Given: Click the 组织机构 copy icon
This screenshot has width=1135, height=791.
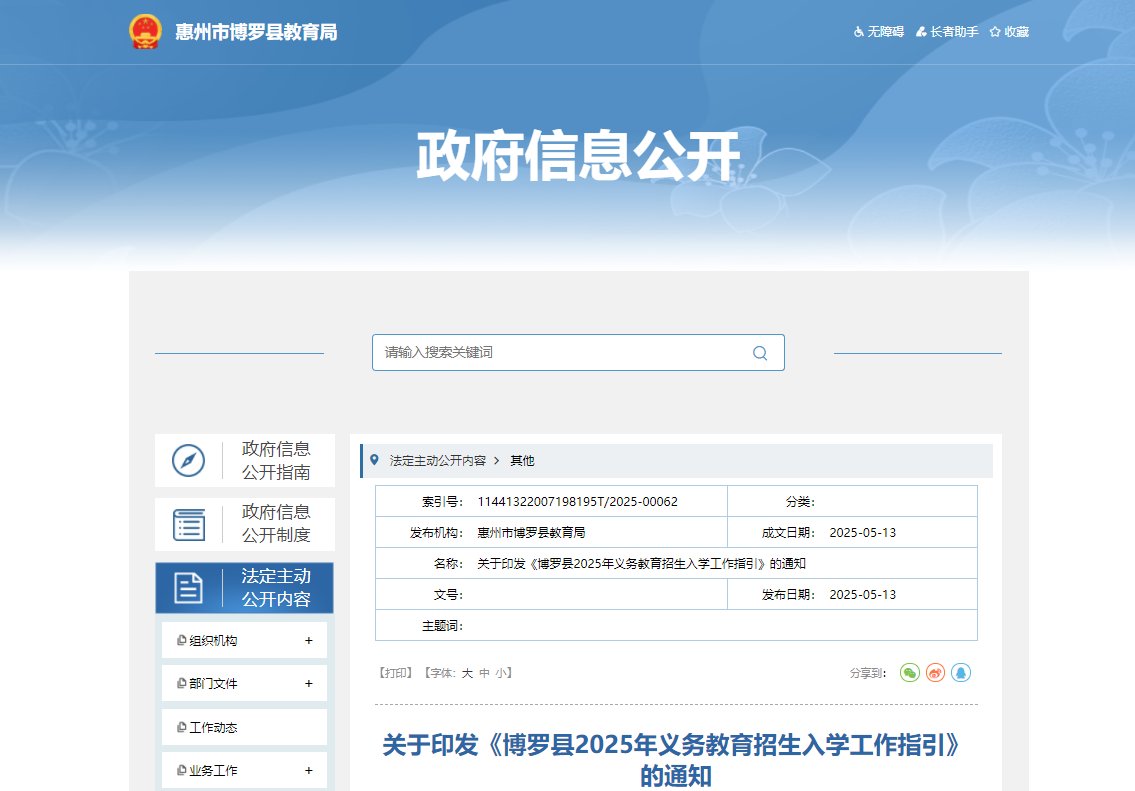Looking at the screenshot, I should [182, 640].
